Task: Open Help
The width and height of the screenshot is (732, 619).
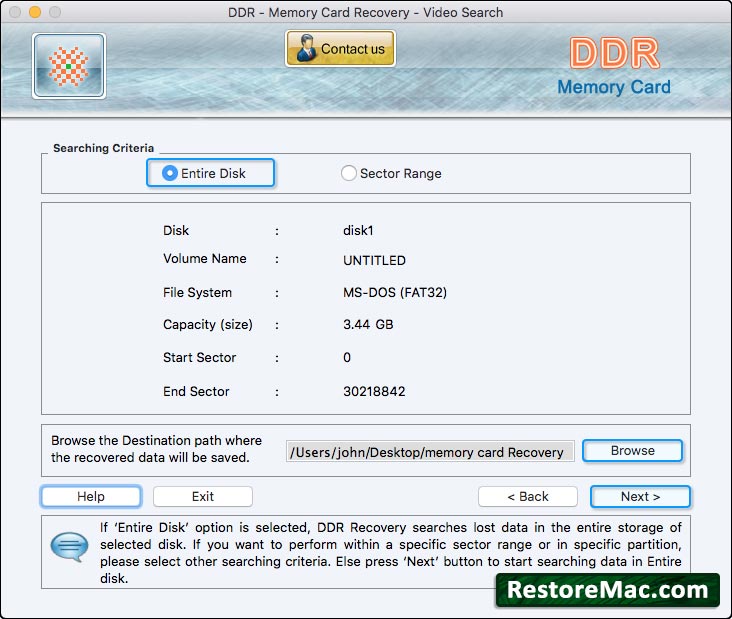Action: (x=91, y=496)
